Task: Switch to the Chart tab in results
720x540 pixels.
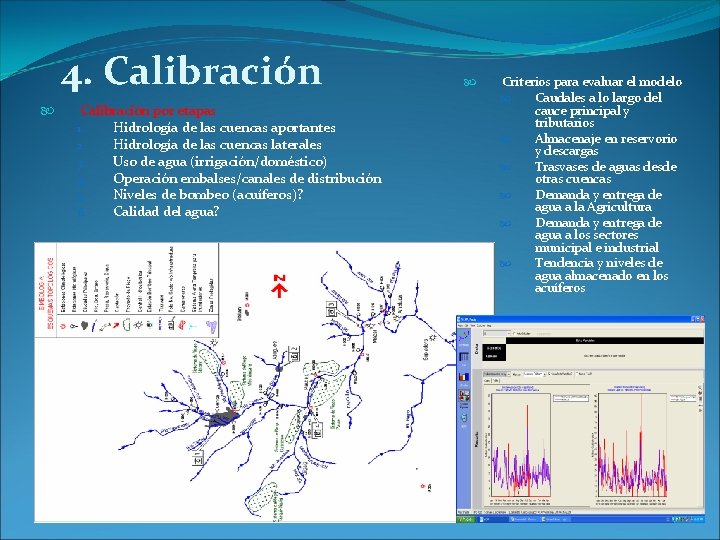Action: click(x=487, y=381)
